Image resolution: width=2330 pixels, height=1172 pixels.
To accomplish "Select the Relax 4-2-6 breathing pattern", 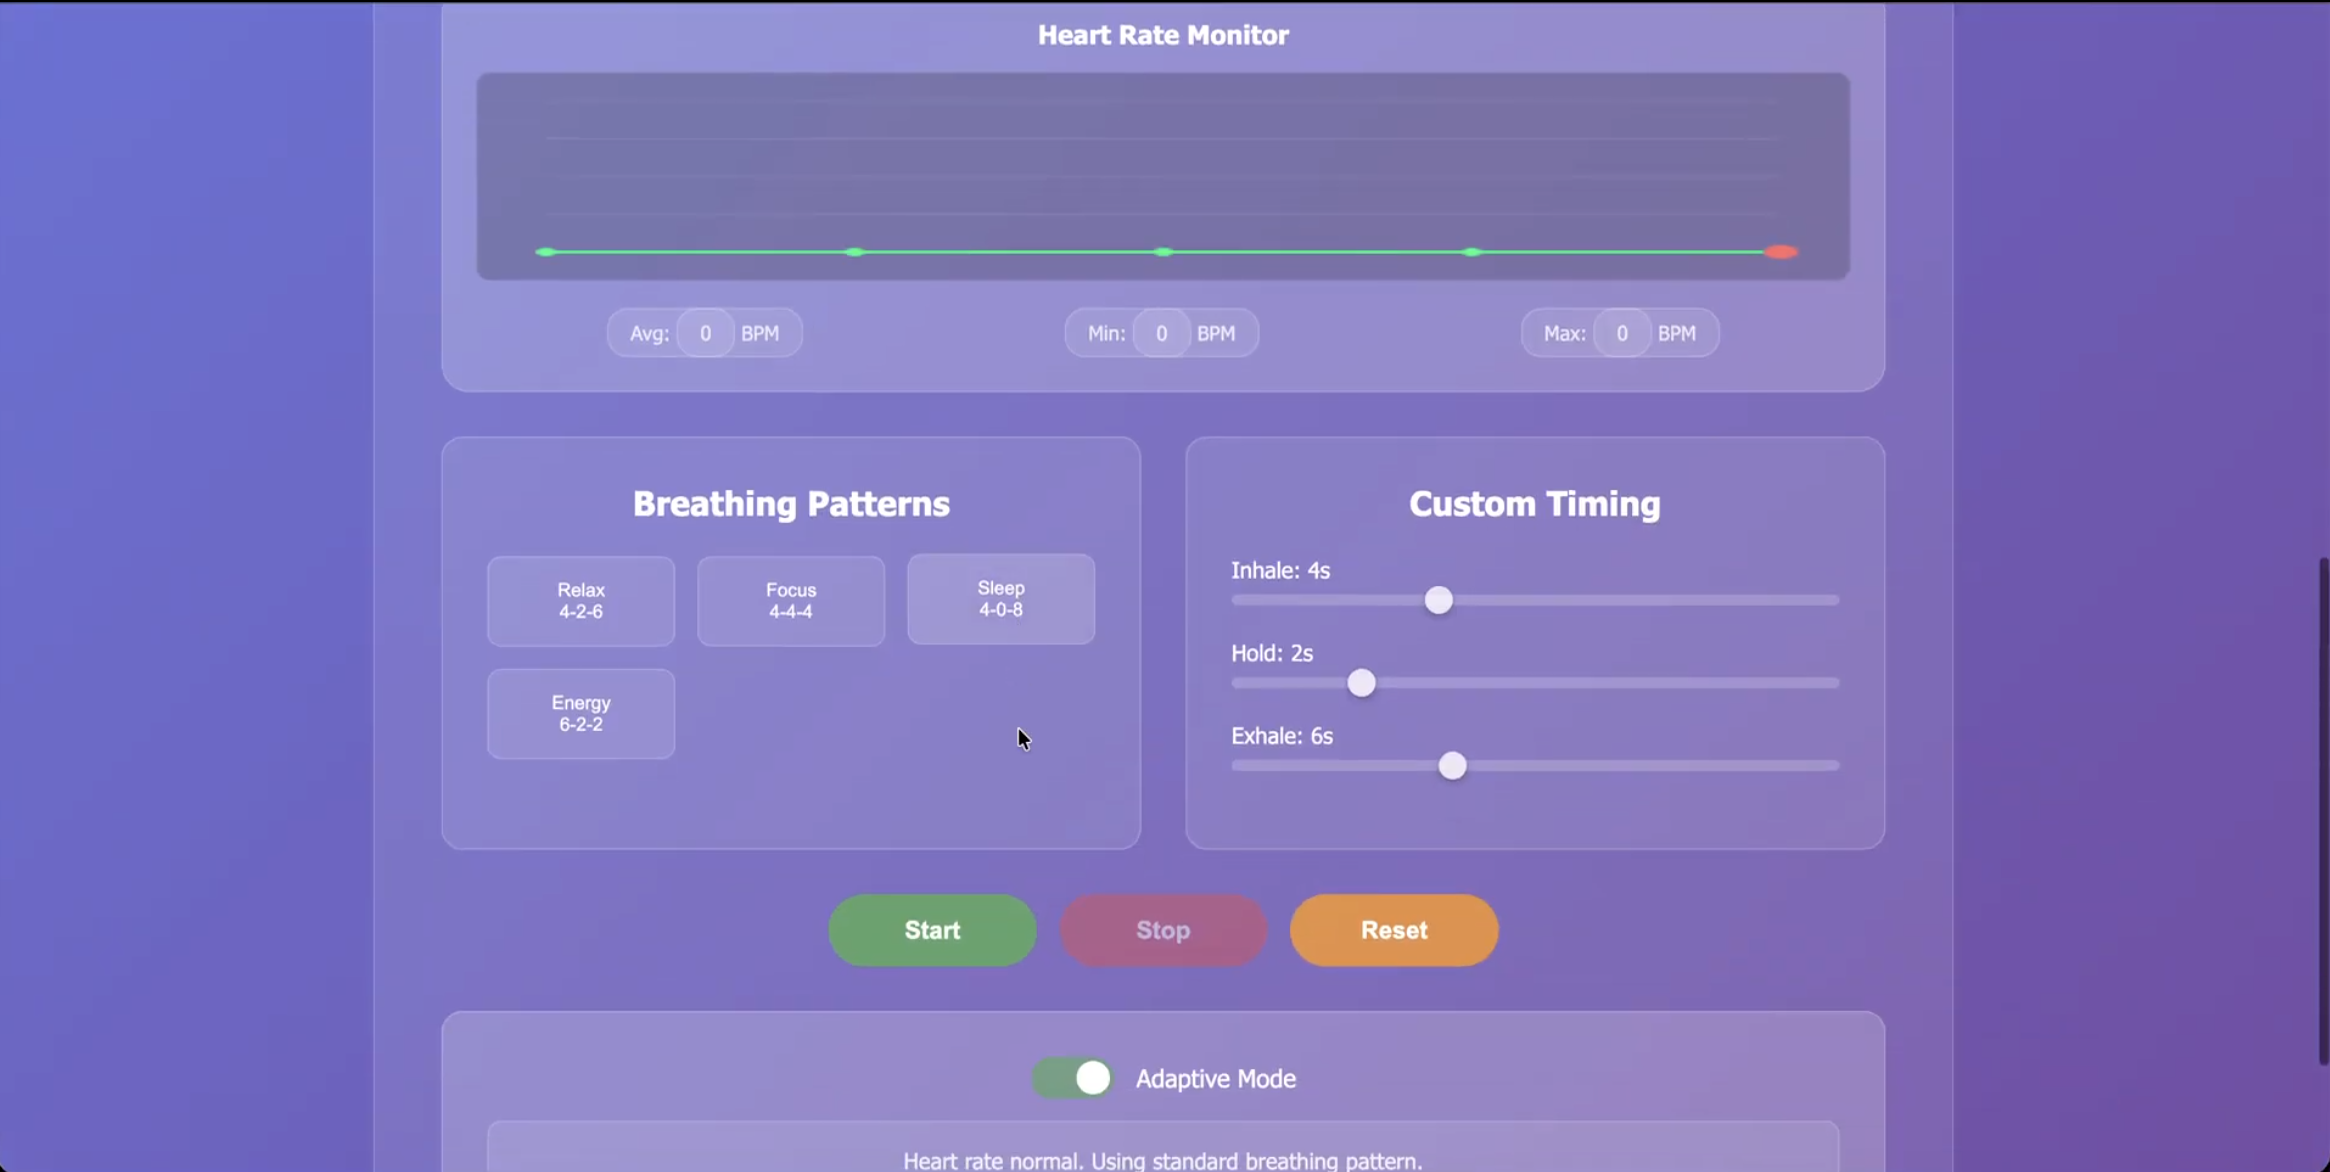I will coord(580,601).
